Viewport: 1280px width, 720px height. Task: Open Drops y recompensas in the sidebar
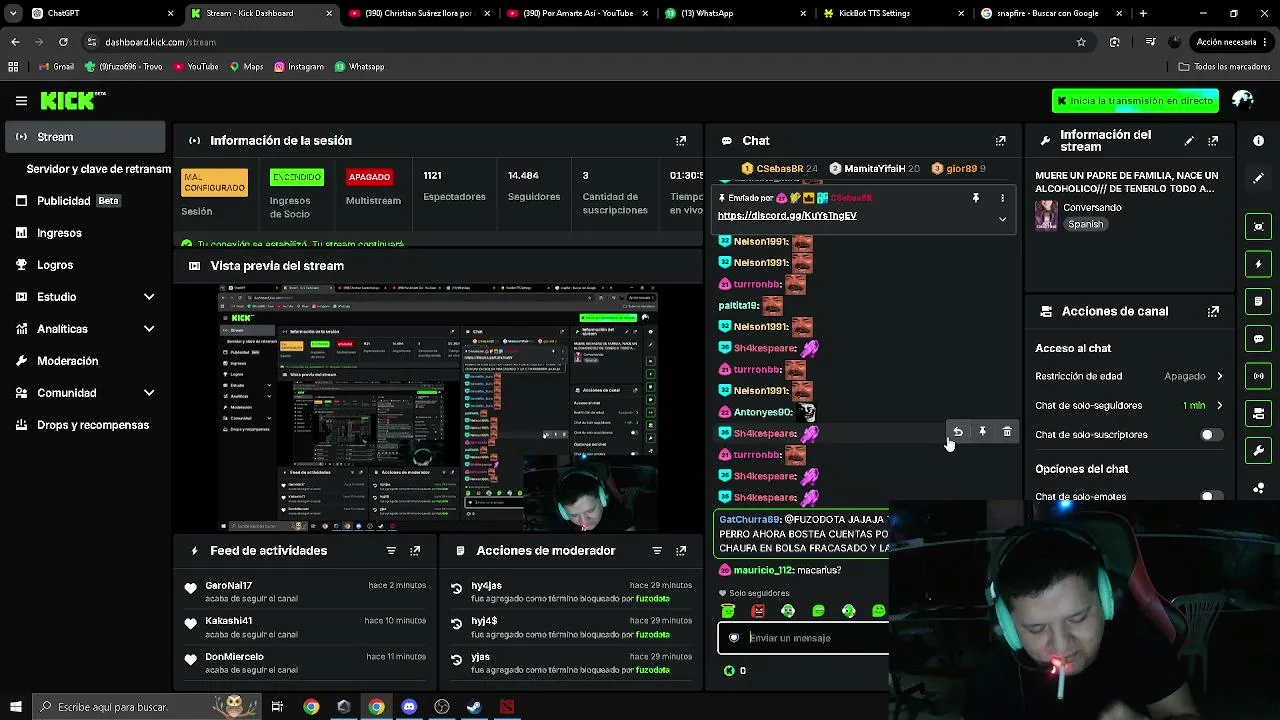[86, 425]
